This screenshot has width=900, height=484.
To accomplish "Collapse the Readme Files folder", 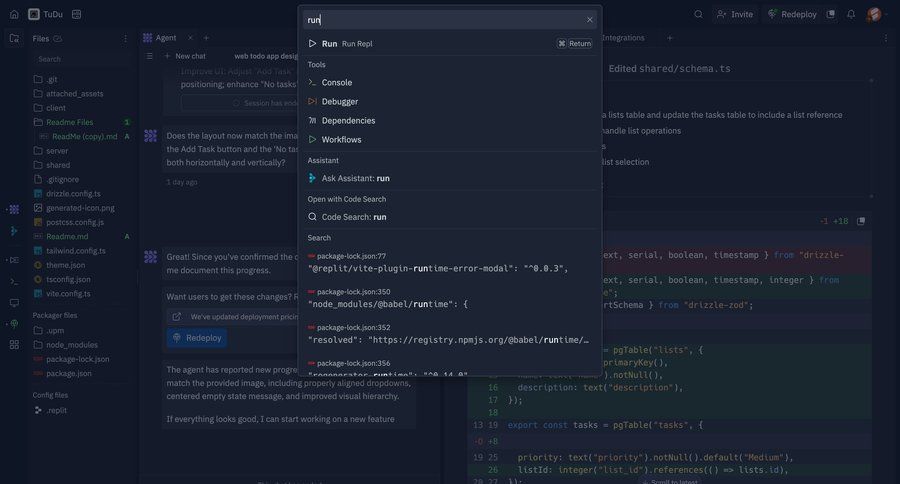I will [x=80, y=122].
